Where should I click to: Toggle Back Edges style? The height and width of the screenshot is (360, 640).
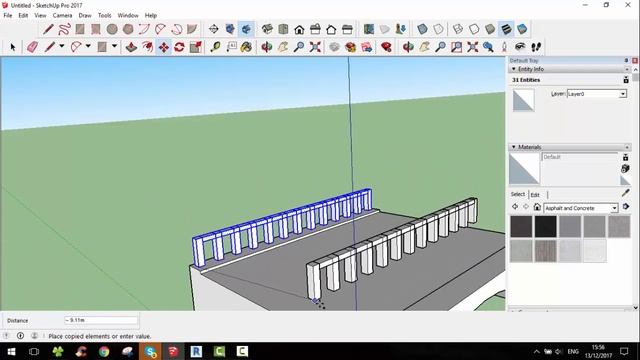[x=438, y=29]
